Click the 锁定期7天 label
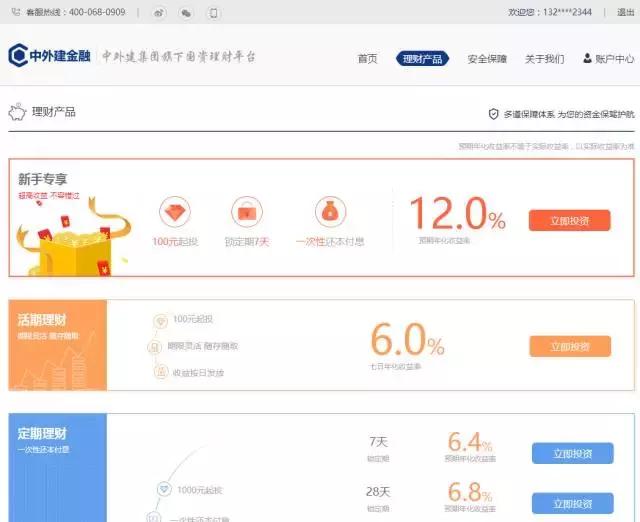This screenshot has height=522, width=640. [x=247, y=242]
